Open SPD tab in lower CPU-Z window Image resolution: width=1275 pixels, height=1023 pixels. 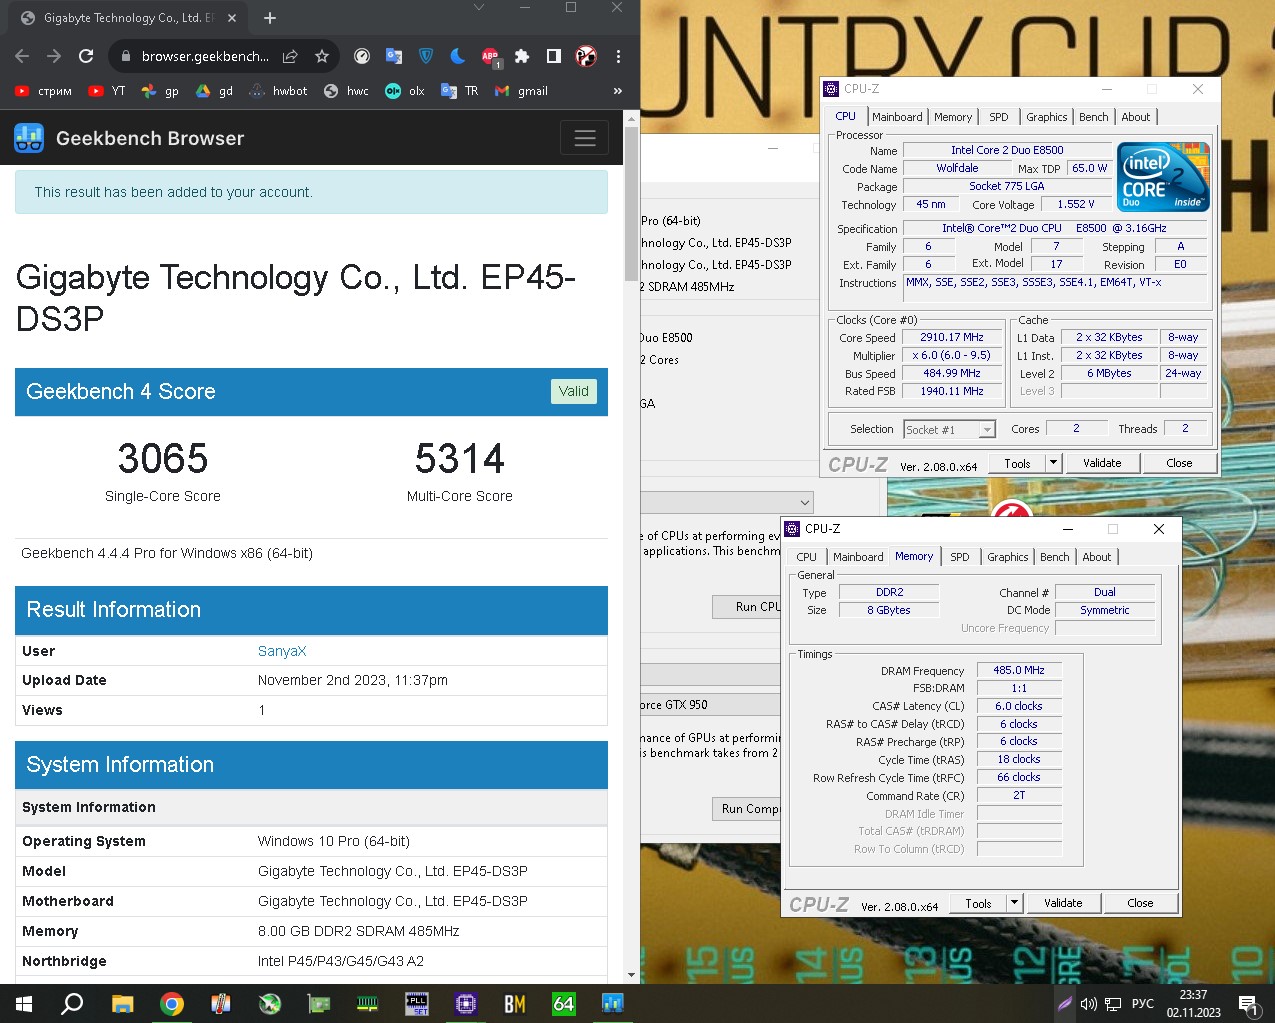960,557
